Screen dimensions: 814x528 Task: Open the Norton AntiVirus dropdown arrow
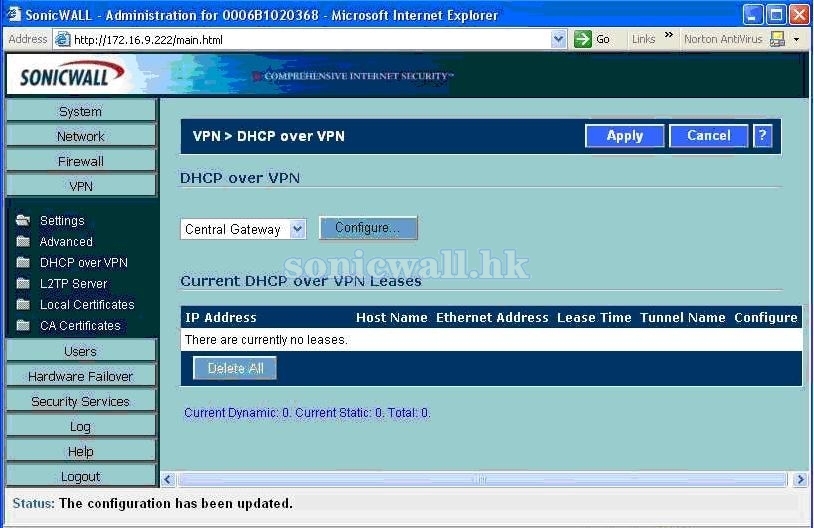[x=796, y=39]
